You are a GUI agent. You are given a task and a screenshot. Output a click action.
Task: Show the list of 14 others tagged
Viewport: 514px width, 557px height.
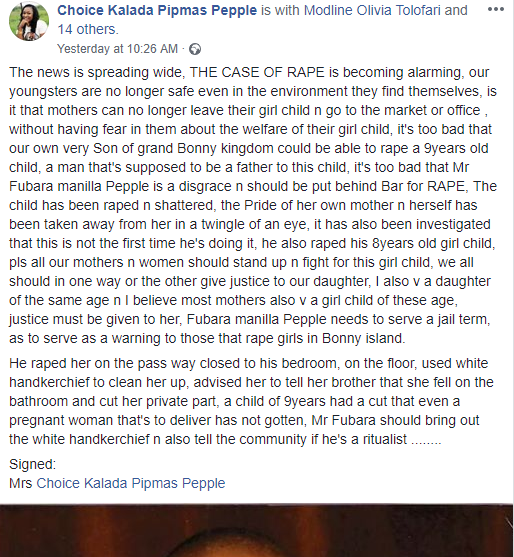pyautogui.click(x=87, y=29)
